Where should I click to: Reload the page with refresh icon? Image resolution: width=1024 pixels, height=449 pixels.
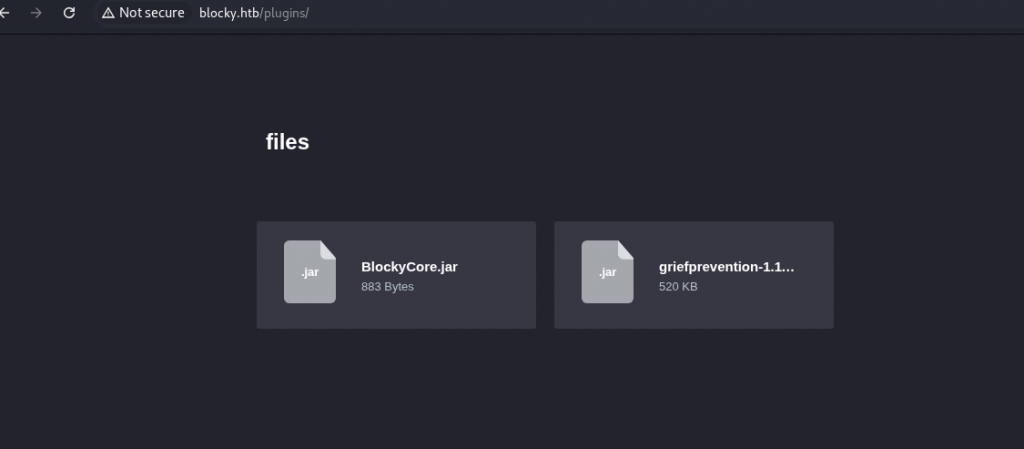coord(69,12)
